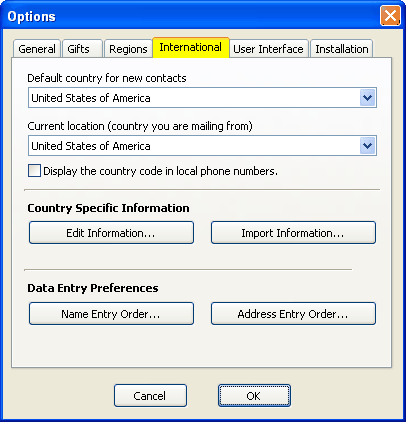
Task: Select the Regions tab
Action: (x=128, y=49)
